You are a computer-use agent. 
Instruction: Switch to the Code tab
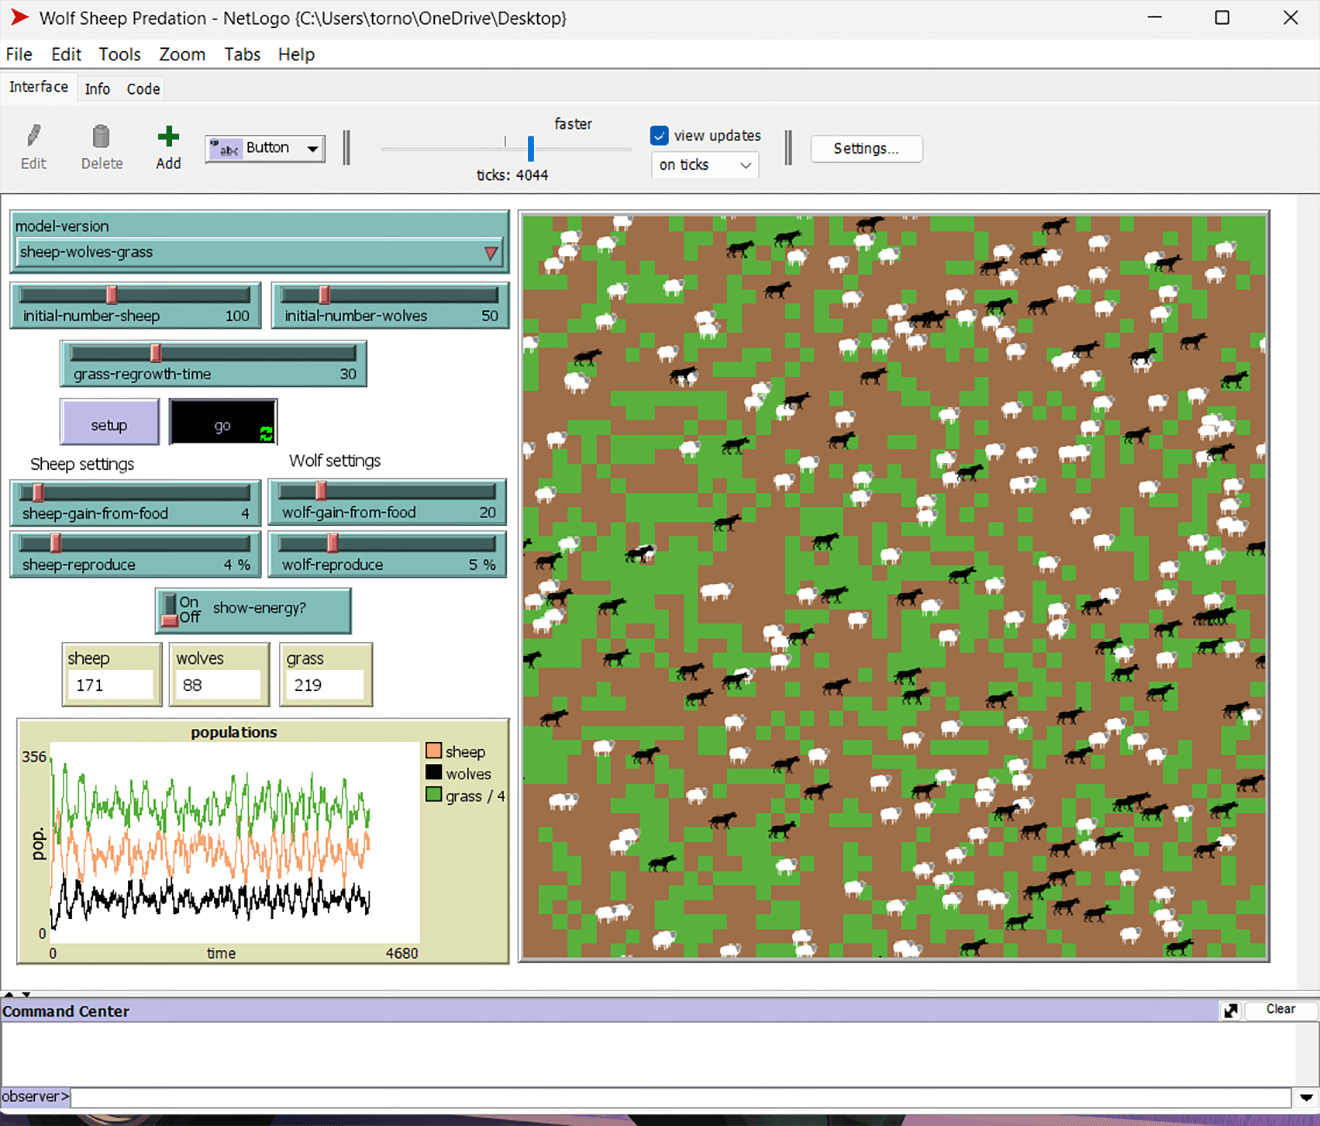(143, 89)
